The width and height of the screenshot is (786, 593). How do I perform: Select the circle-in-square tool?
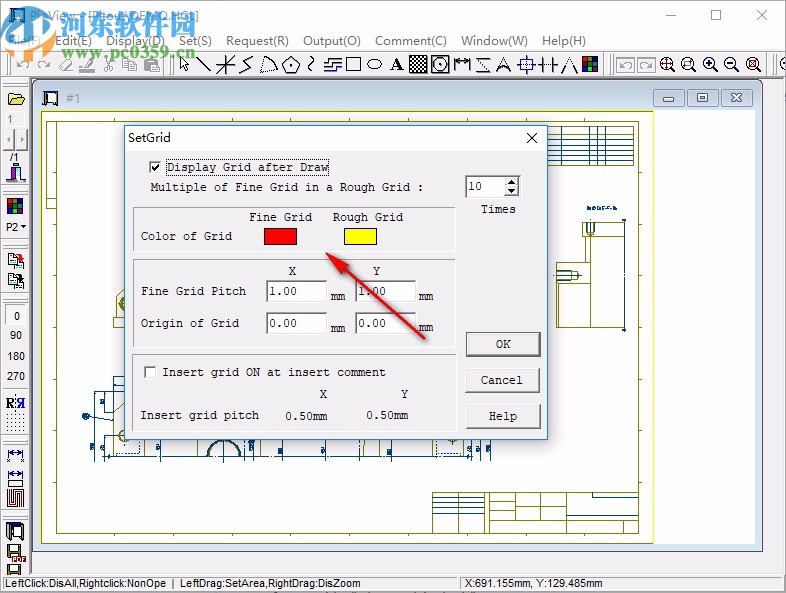point(440,64)
